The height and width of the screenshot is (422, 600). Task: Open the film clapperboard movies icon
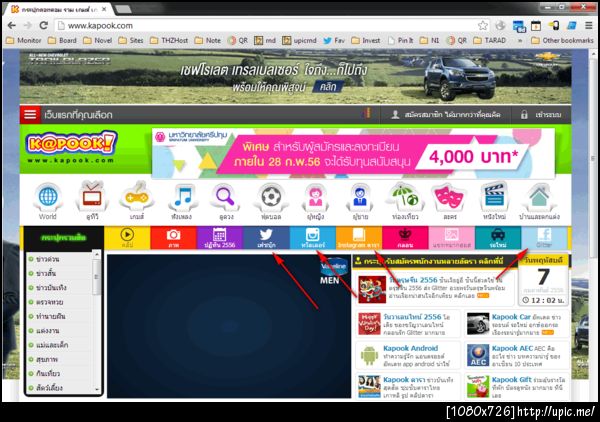494,202
